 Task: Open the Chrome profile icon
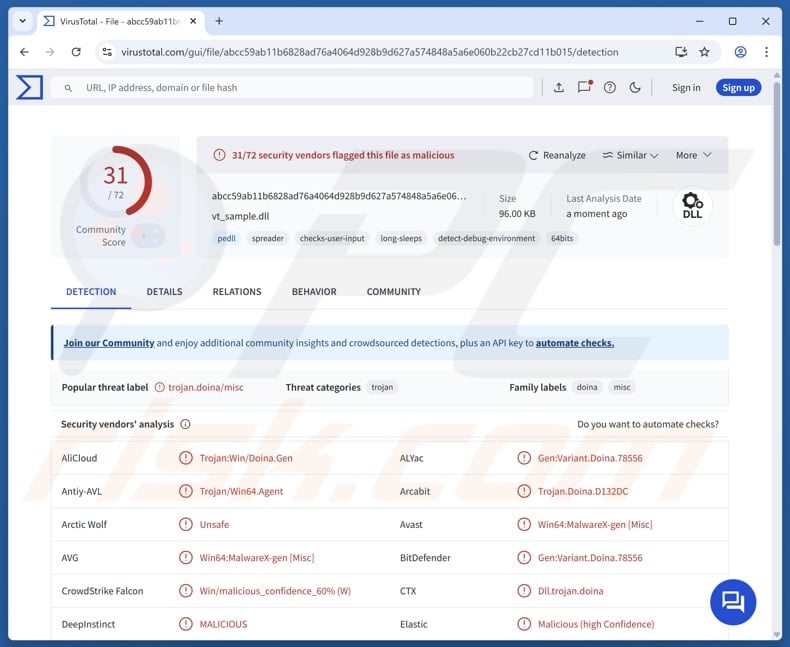pos(740,52)
